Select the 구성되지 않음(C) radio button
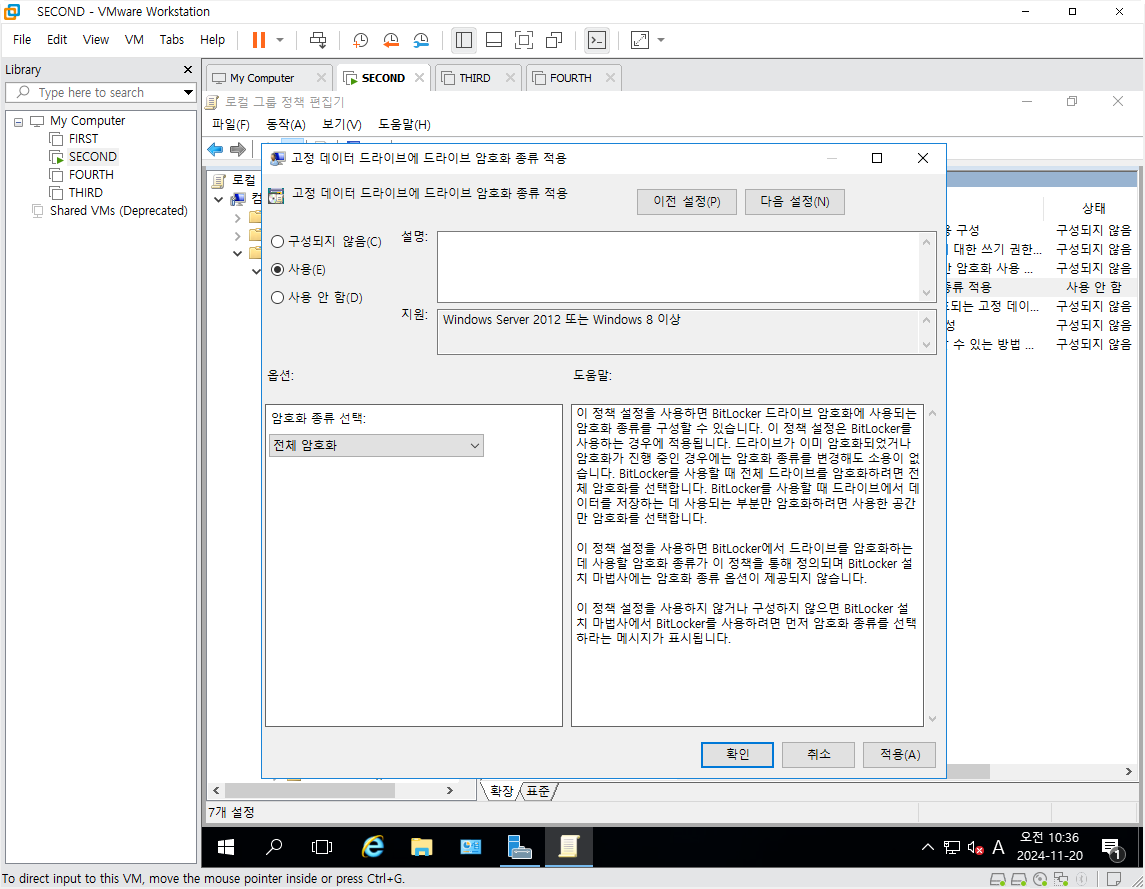1145x889 pixels. pyautogui.click(x=277, y=242)
